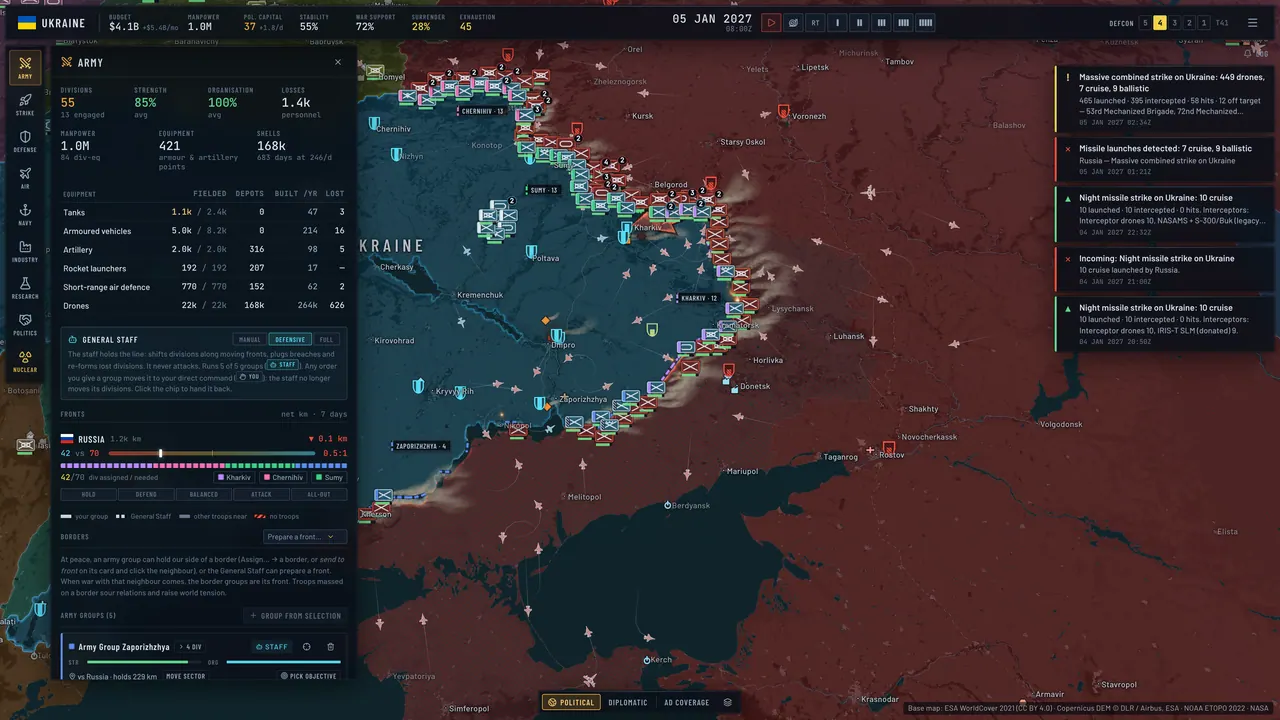Set game speed to four bars
The height and width of the screenshot is (720, 1280).
coord(903,22)
